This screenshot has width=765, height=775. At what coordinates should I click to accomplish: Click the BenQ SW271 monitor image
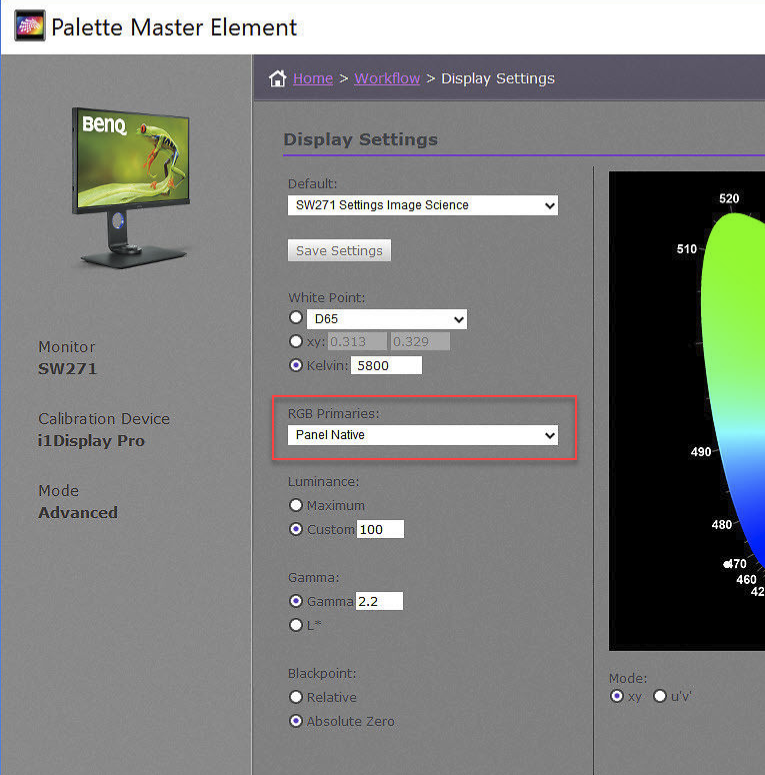click(131, 188)
